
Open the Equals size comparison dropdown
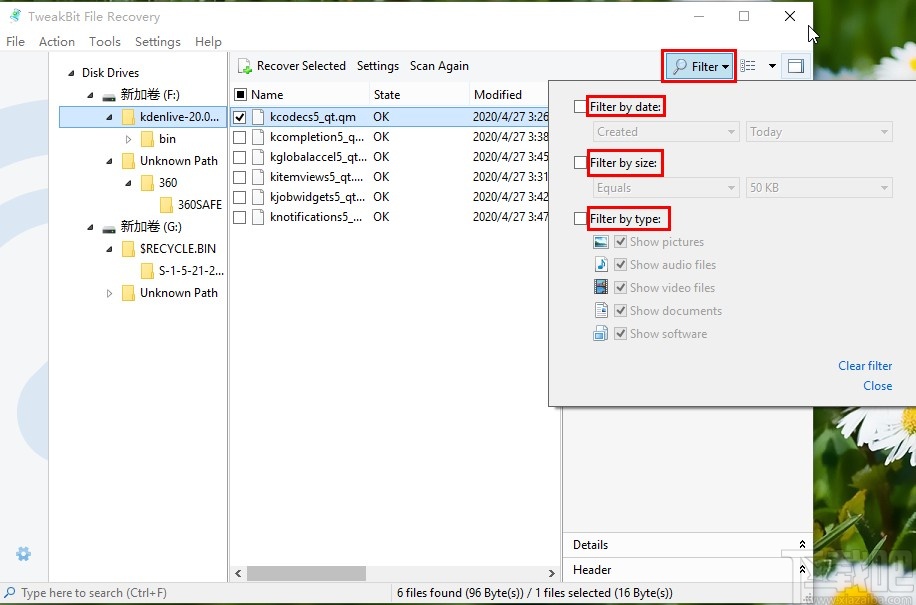666,188
